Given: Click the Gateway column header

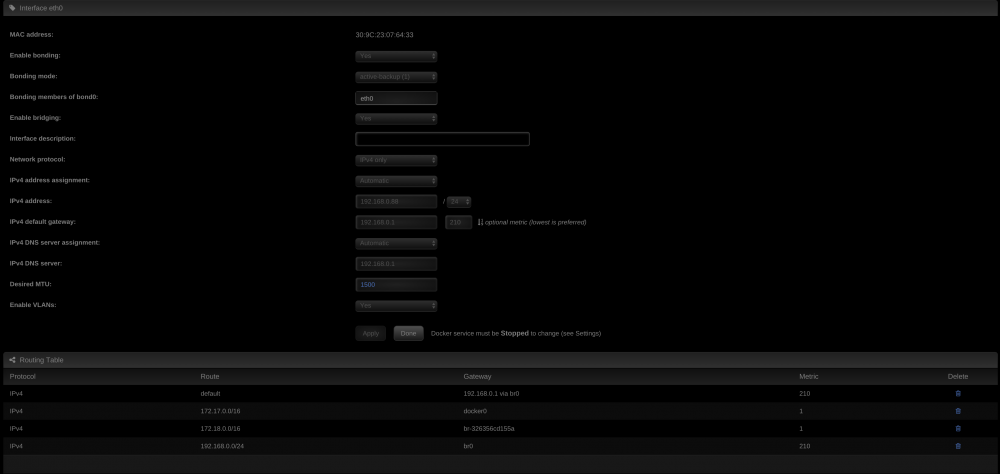Looking at the screenshot, I should (x=478, y=376).
